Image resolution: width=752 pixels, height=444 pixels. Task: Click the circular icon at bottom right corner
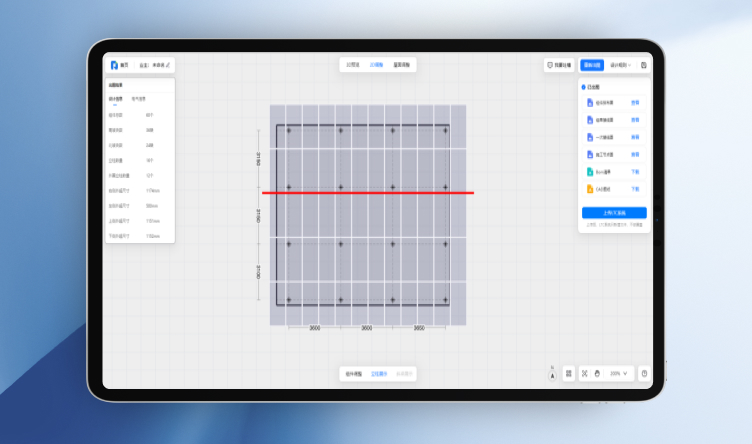tap(644, 373)
